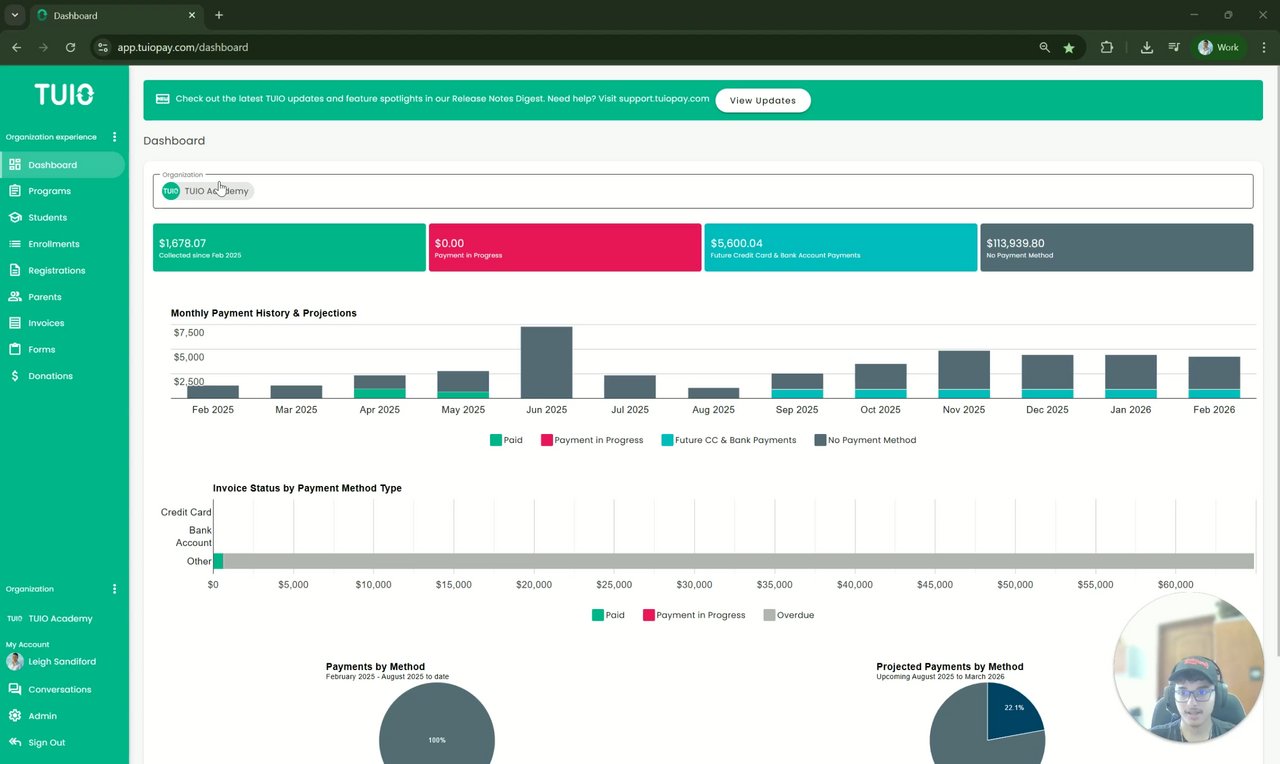The height and width of the screenshot is (764, 1280).
Task: Click the View Updates button
Action: (763, 100)
